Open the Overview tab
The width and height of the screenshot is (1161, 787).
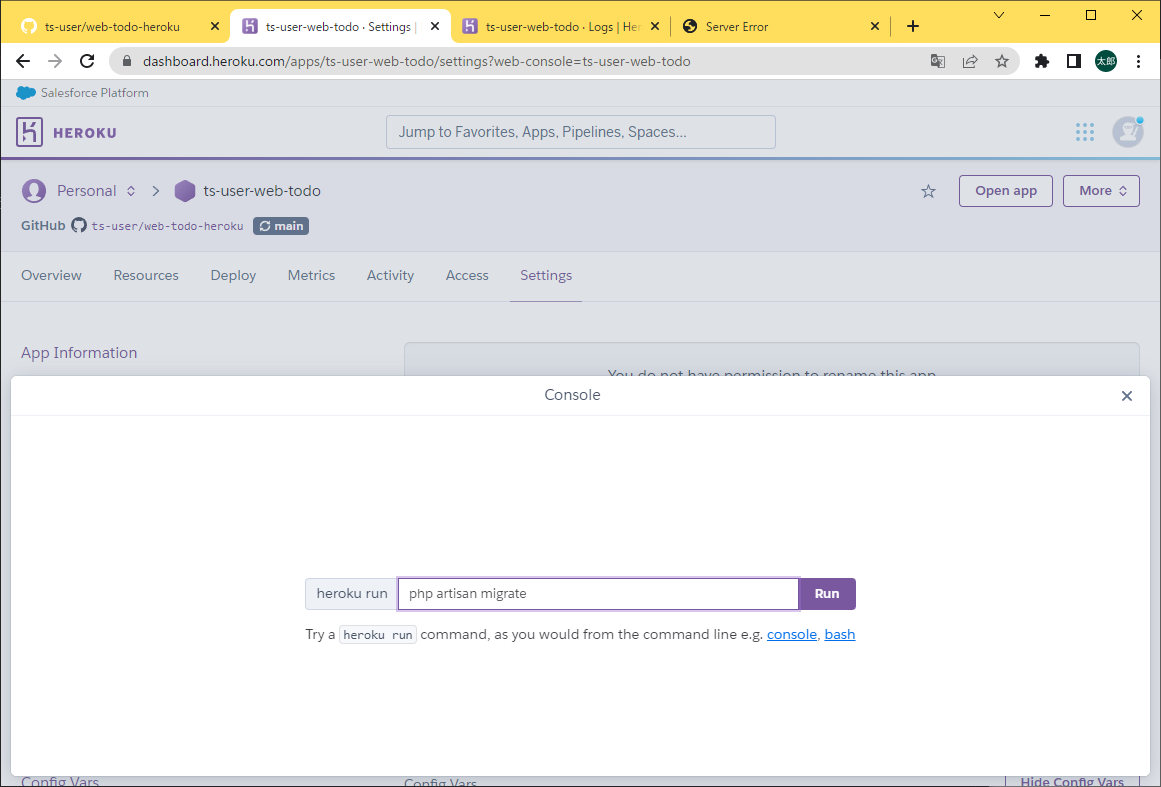[x=51, y=275]
